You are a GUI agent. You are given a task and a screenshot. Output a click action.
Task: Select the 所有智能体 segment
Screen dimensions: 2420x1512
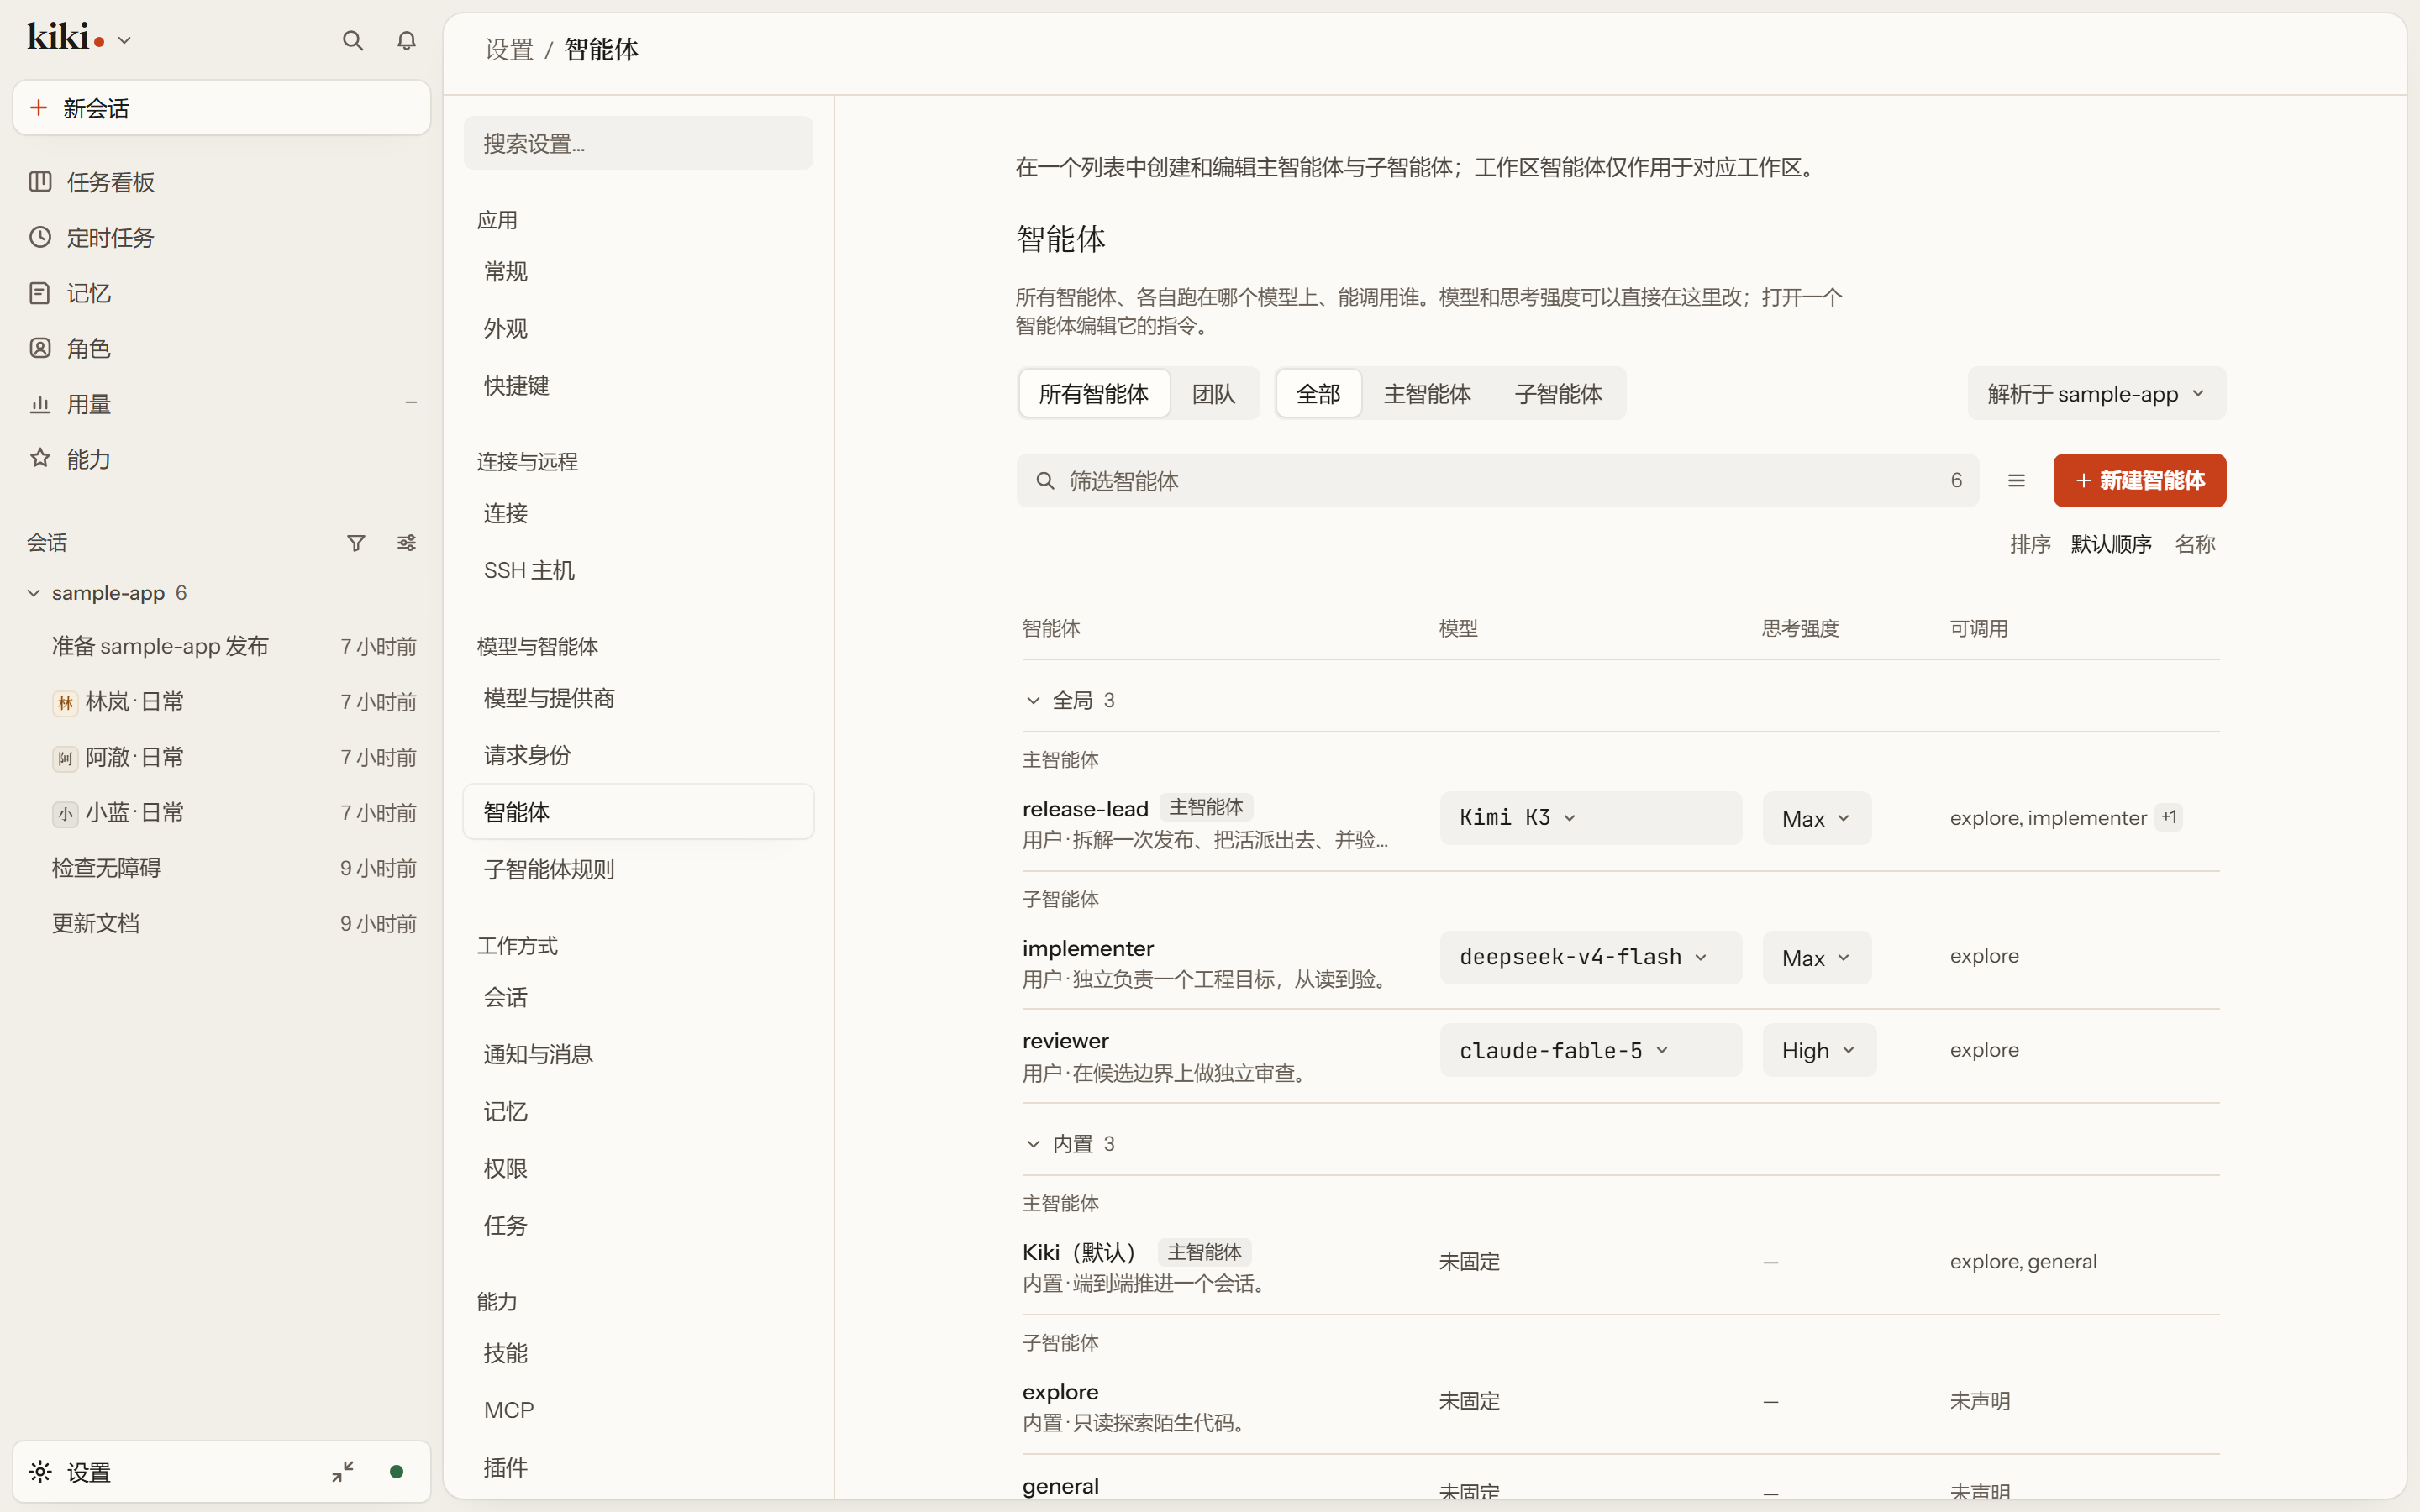click(x=1093, y=394)
